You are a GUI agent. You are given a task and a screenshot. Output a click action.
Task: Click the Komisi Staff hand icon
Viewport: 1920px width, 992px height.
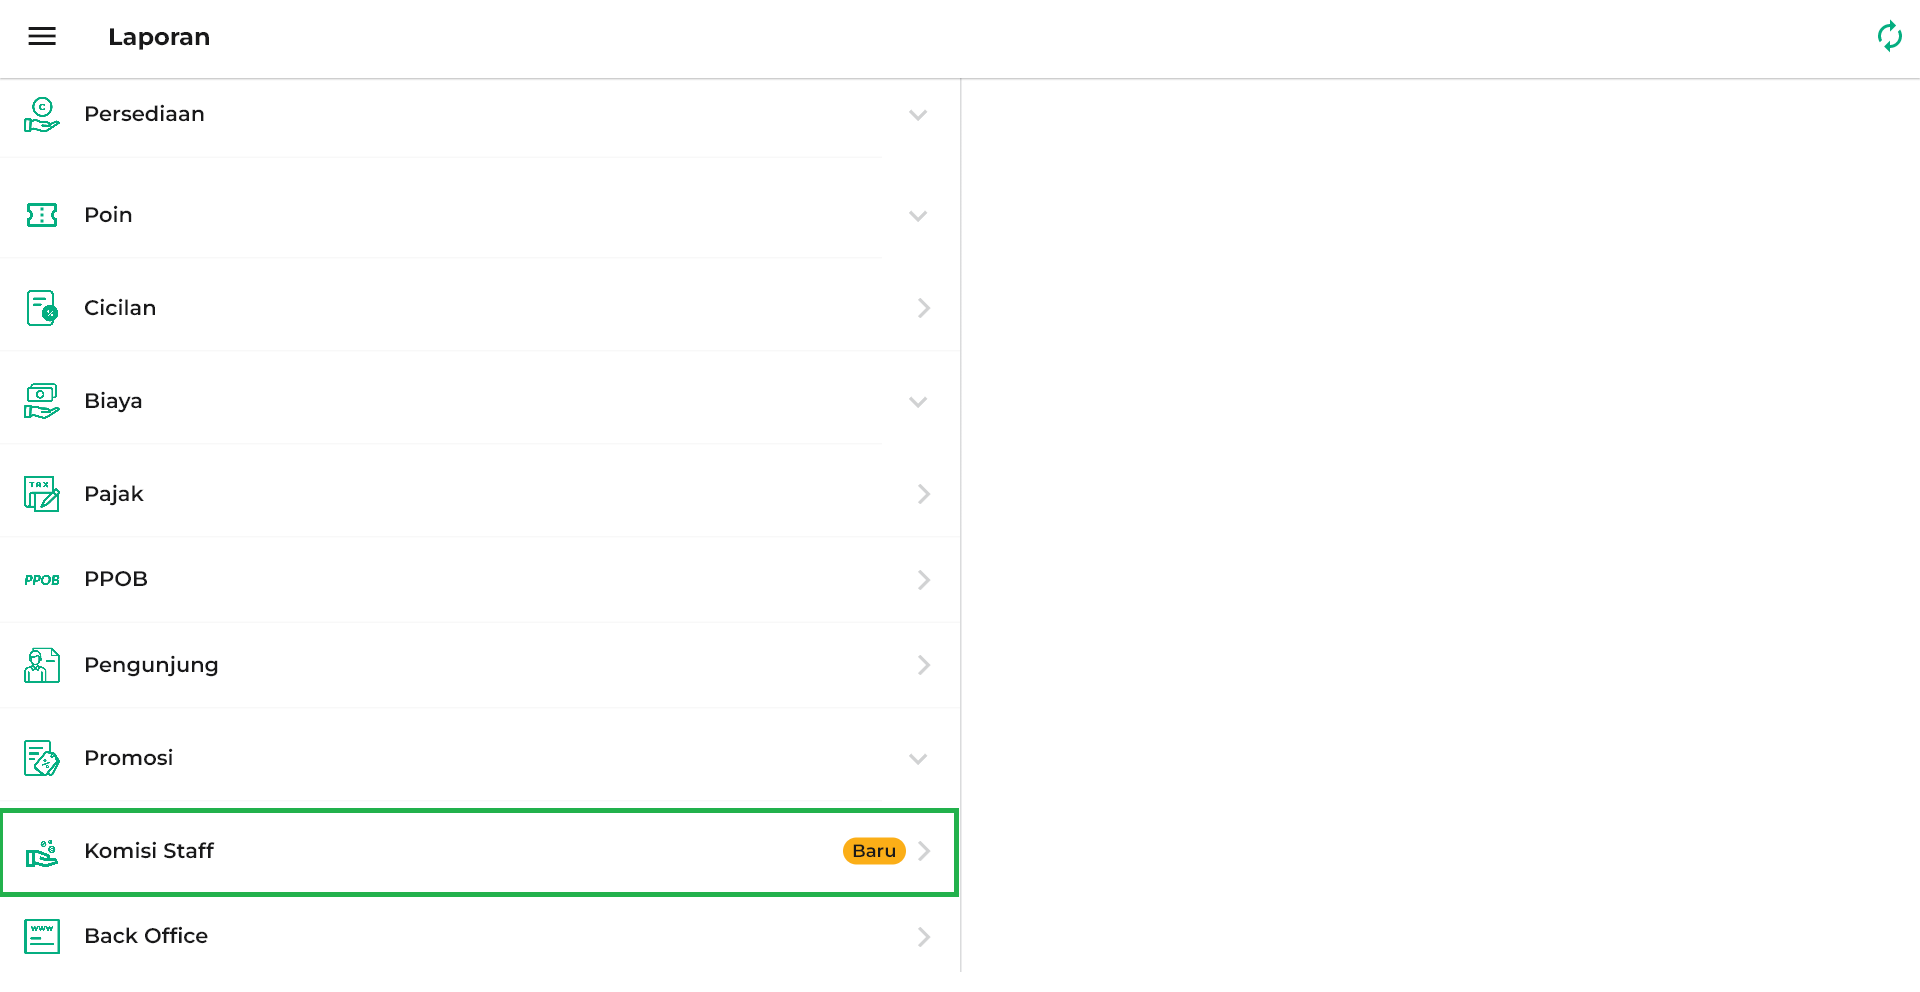(x=42, y=852)
